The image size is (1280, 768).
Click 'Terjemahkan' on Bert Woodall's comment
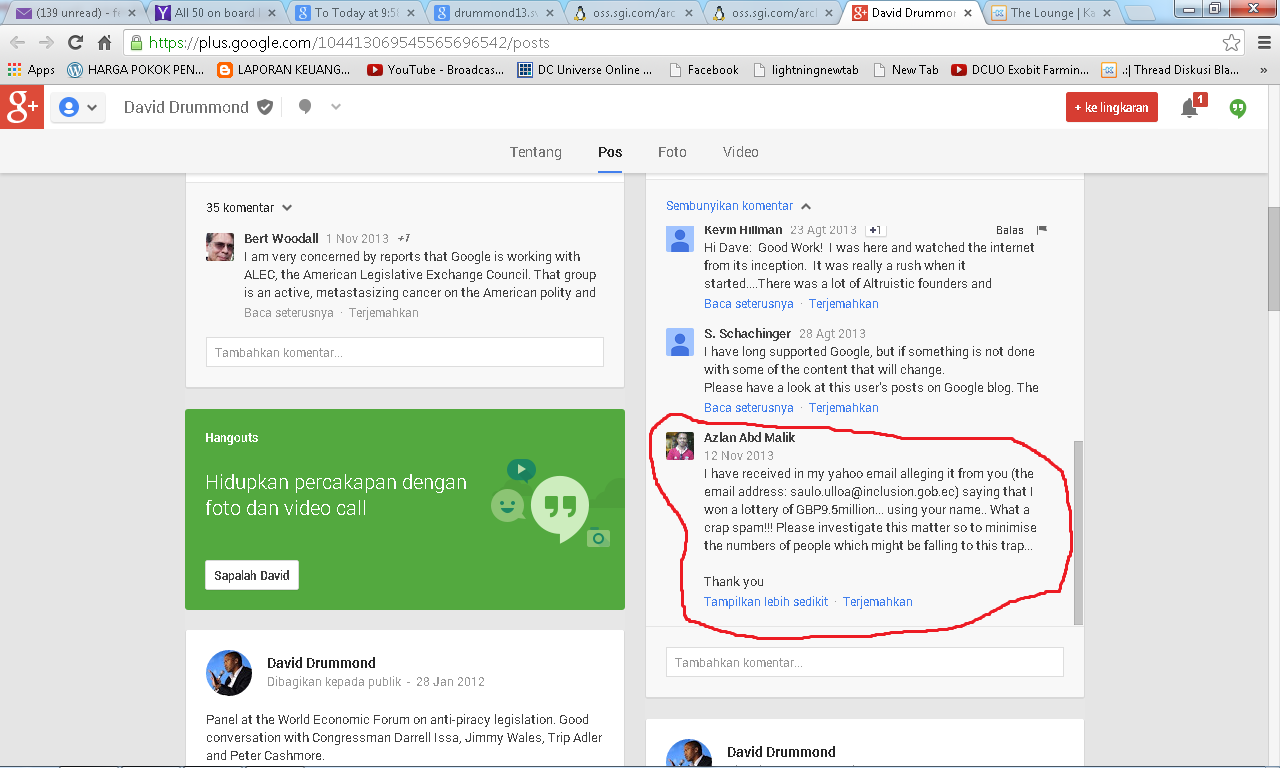pos(384,313)
